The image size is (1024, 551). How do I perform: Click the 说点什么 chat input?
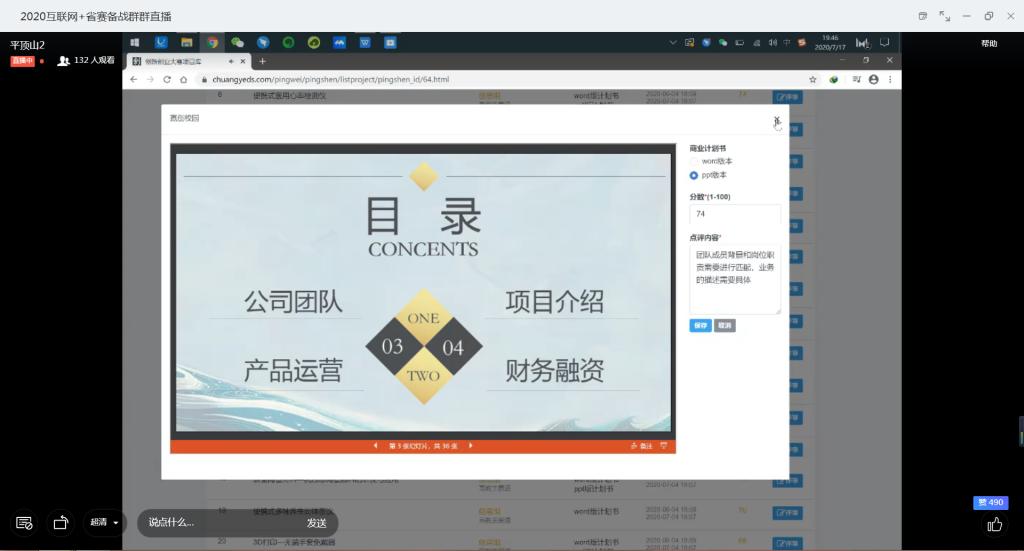216,523
